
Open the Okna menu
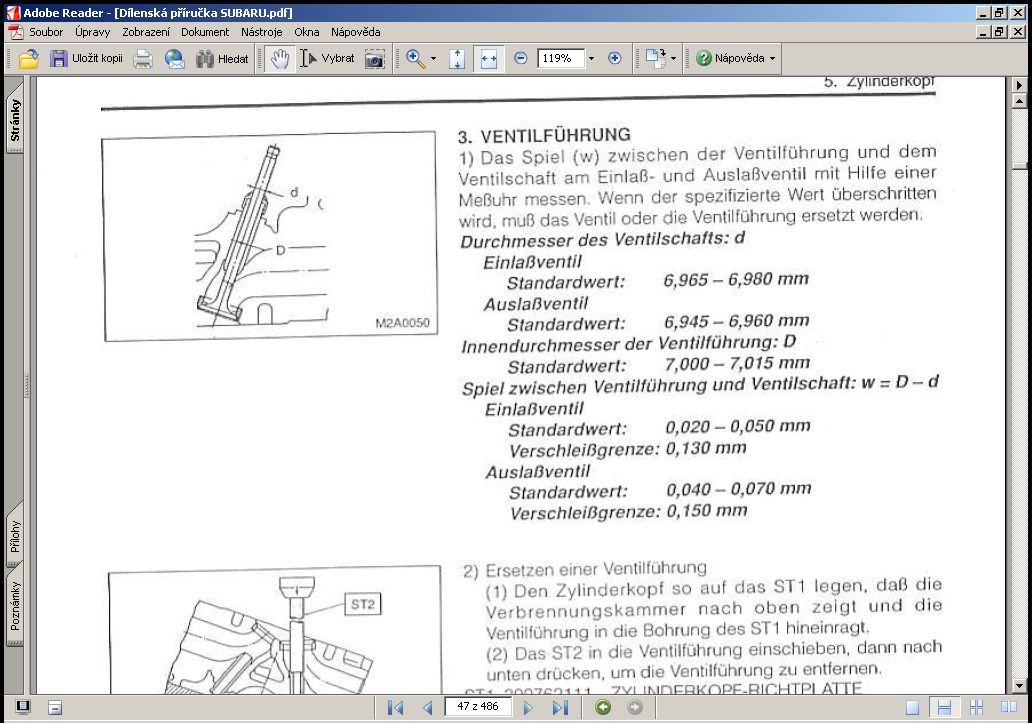pyautogui.click(x=307, y=32)
